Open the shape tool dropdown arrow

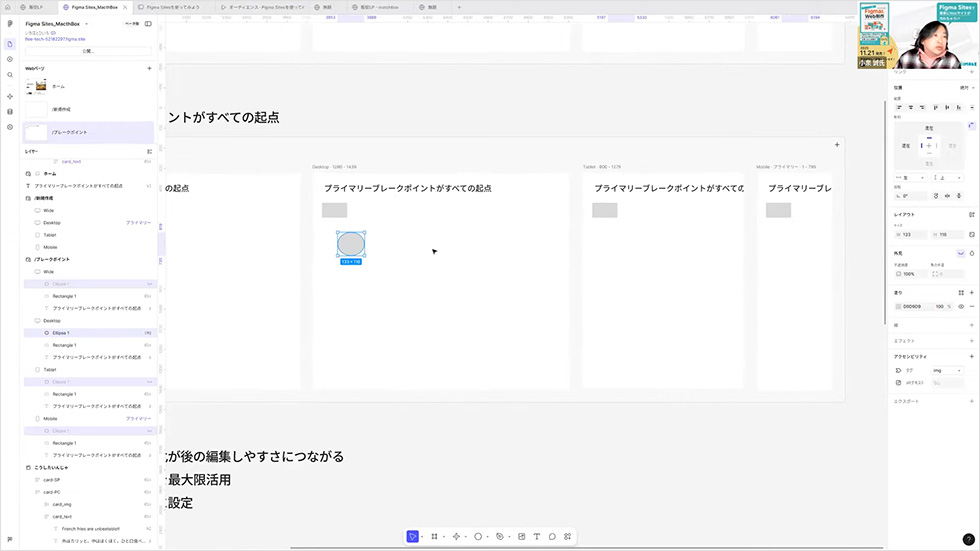click(488, 537)
